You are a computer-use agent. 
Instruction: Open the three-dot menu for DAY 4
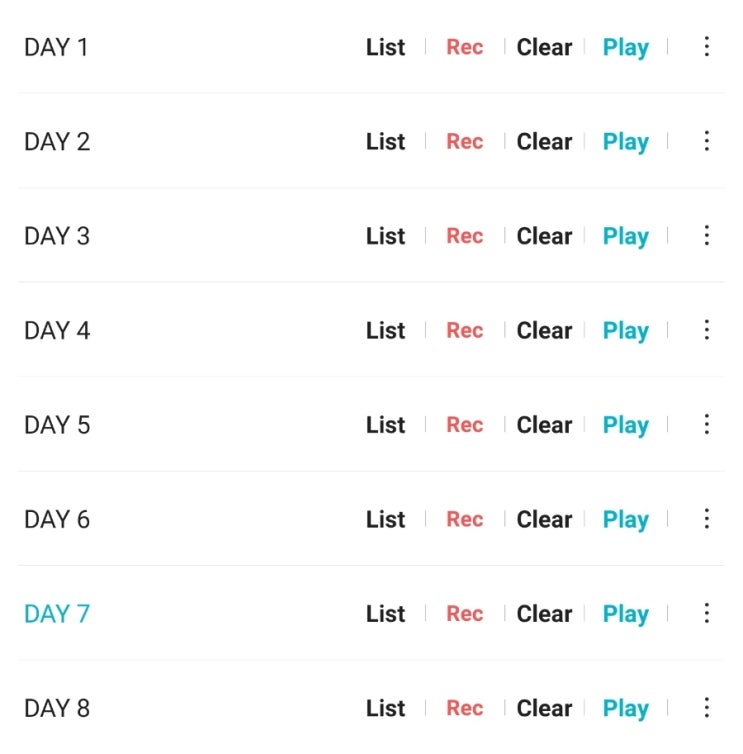pyautogui.click(x=706, y=330)
